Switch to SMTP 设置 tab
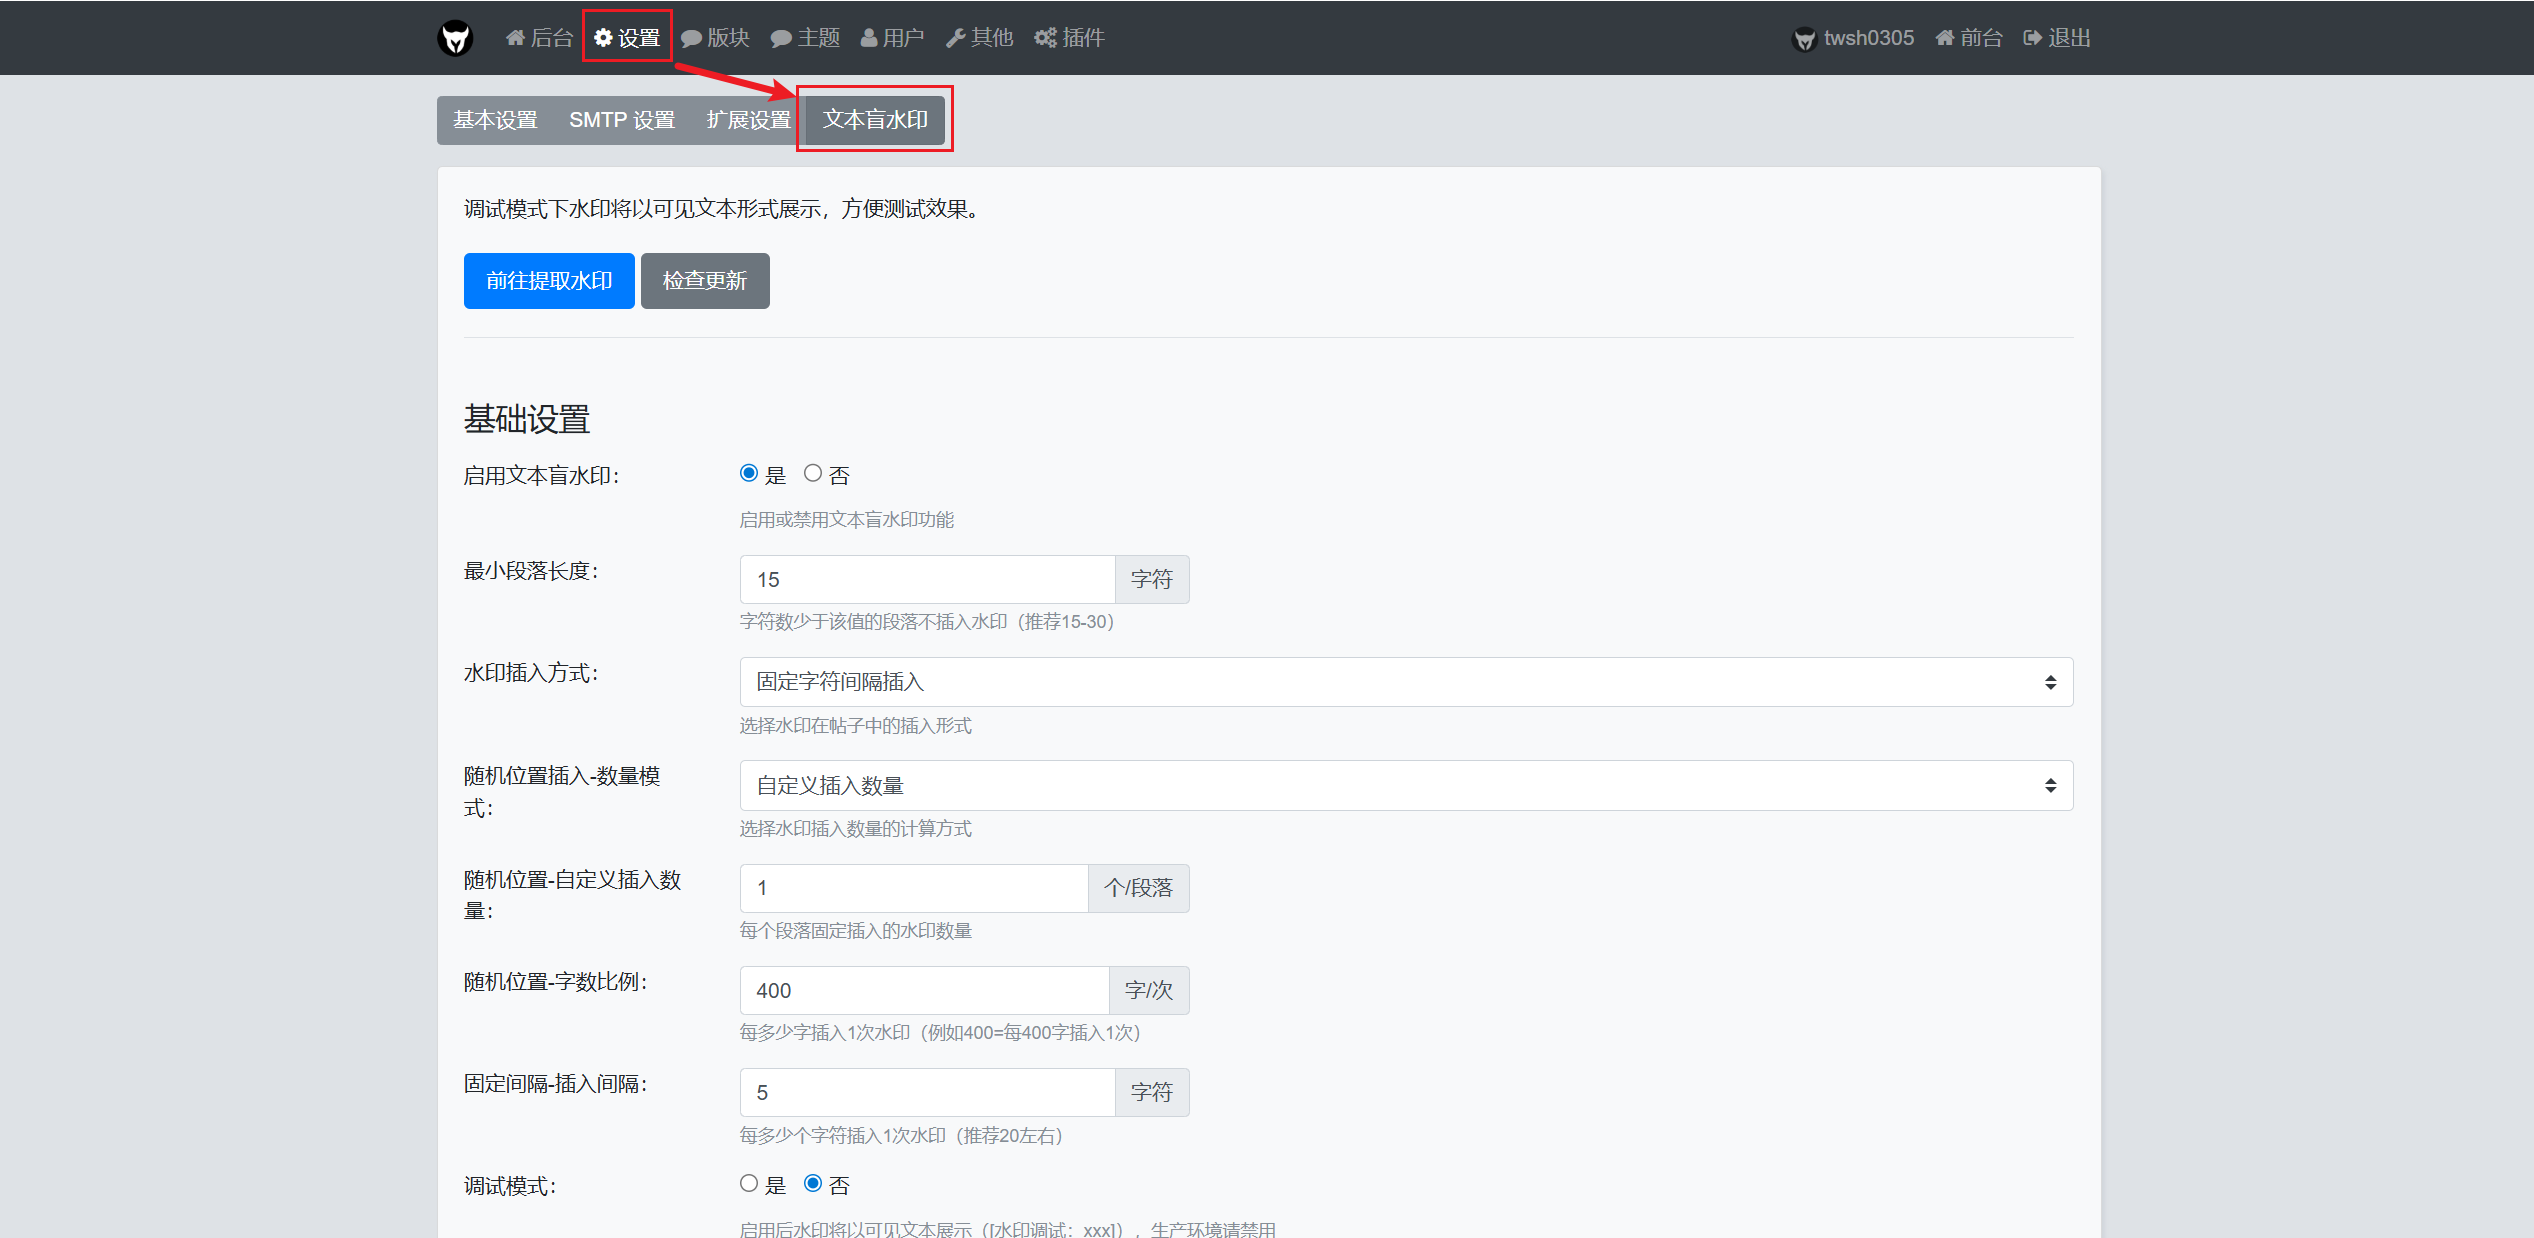 point(622,120)
